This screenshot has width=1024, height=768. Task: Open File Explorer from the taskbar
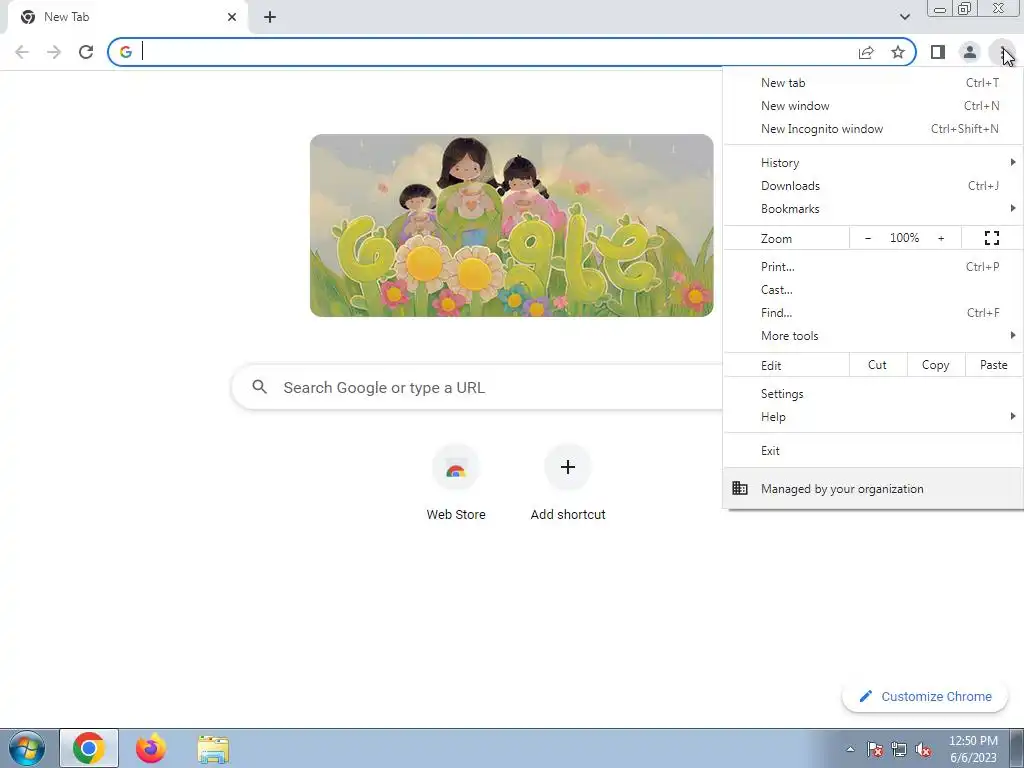click(214, 749)
